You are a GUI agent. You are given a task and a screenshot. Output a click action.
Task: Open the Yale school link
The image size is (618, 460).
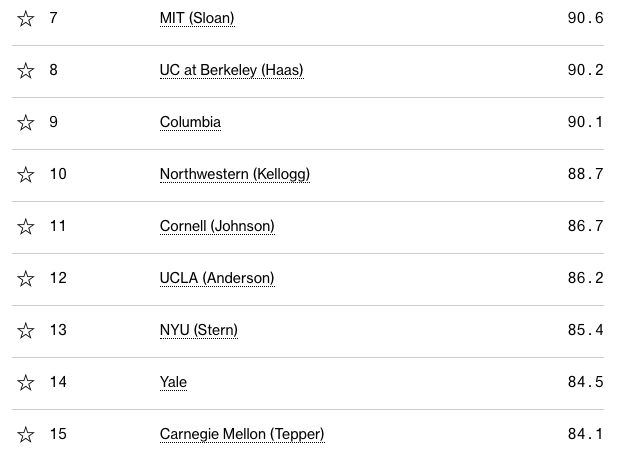coord(173,382)
